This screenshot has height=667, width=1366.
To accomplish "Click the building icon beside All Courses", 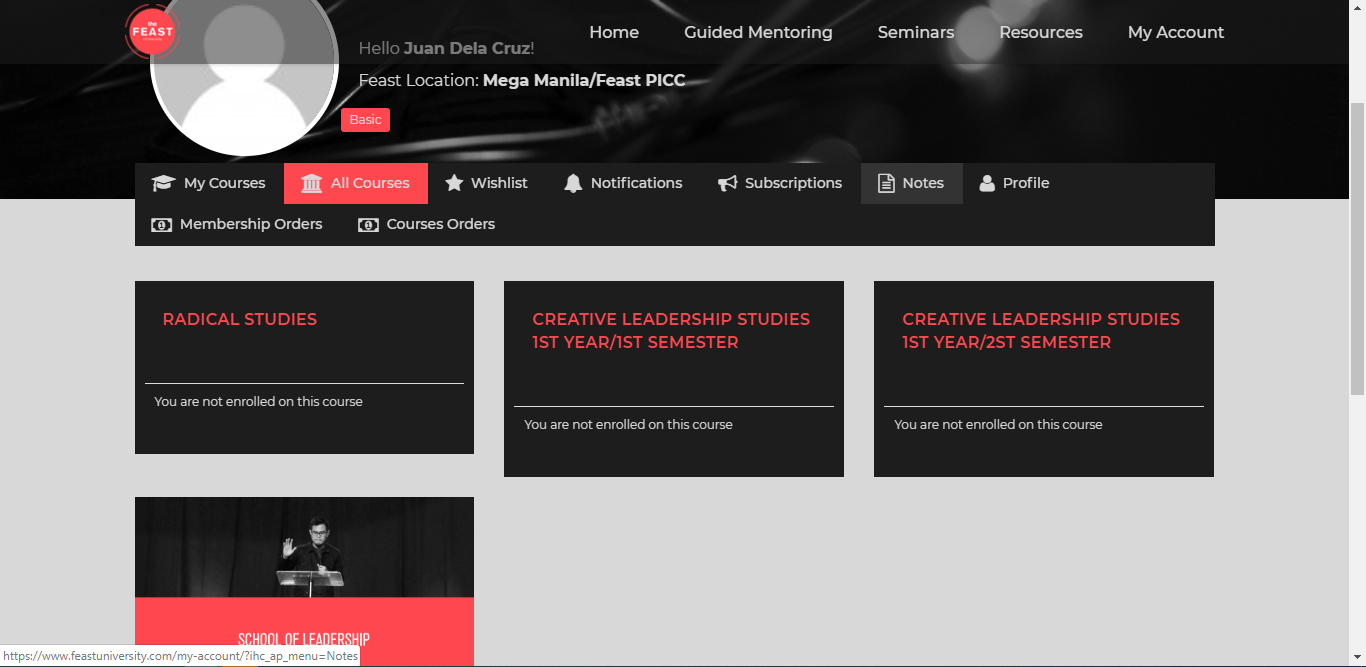I will [311, 183].
